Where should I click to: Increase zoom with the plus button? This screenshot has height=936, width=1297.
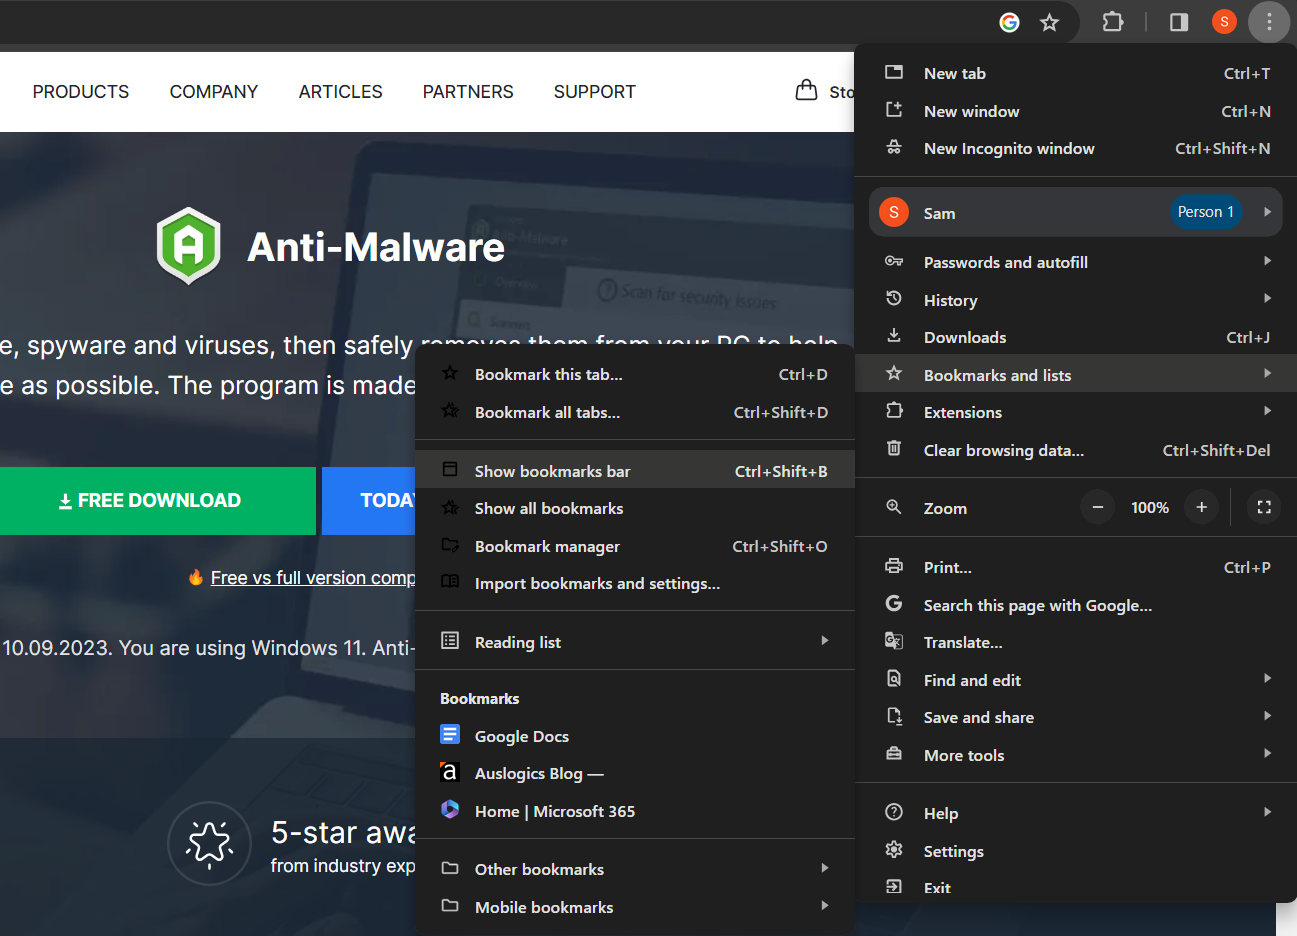tap(1201, 508)
